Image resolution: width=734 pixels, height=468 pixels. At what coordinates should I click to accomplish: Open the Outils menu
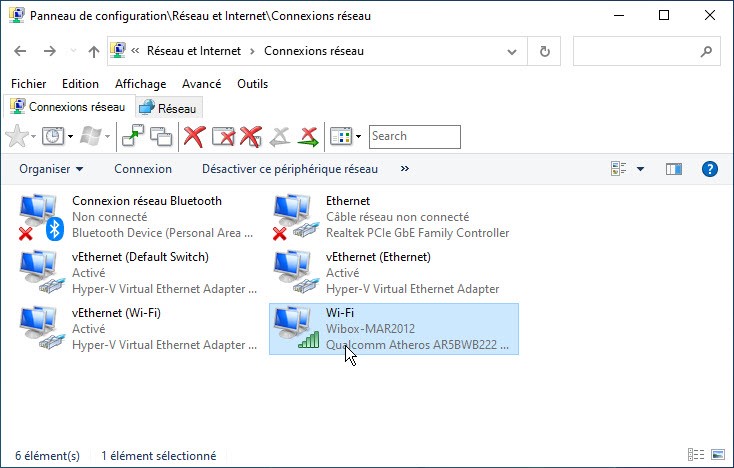(x=252, y=84)
